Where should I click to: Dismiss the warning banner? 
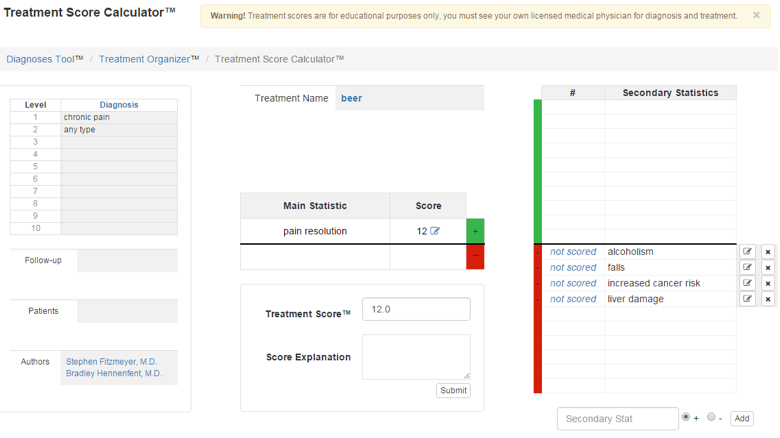click(x=756, y=16)
